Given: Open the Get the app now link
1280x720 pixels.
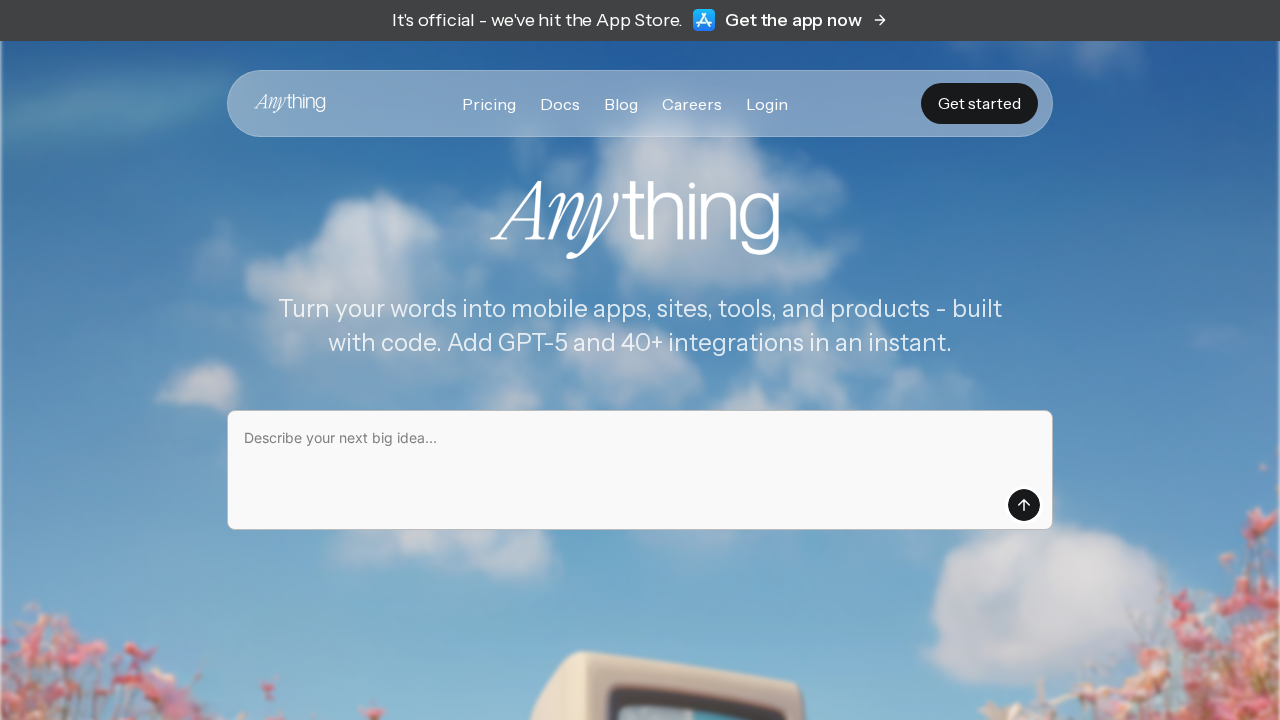Looking at the screenshot, I should (x=793, y=20).
